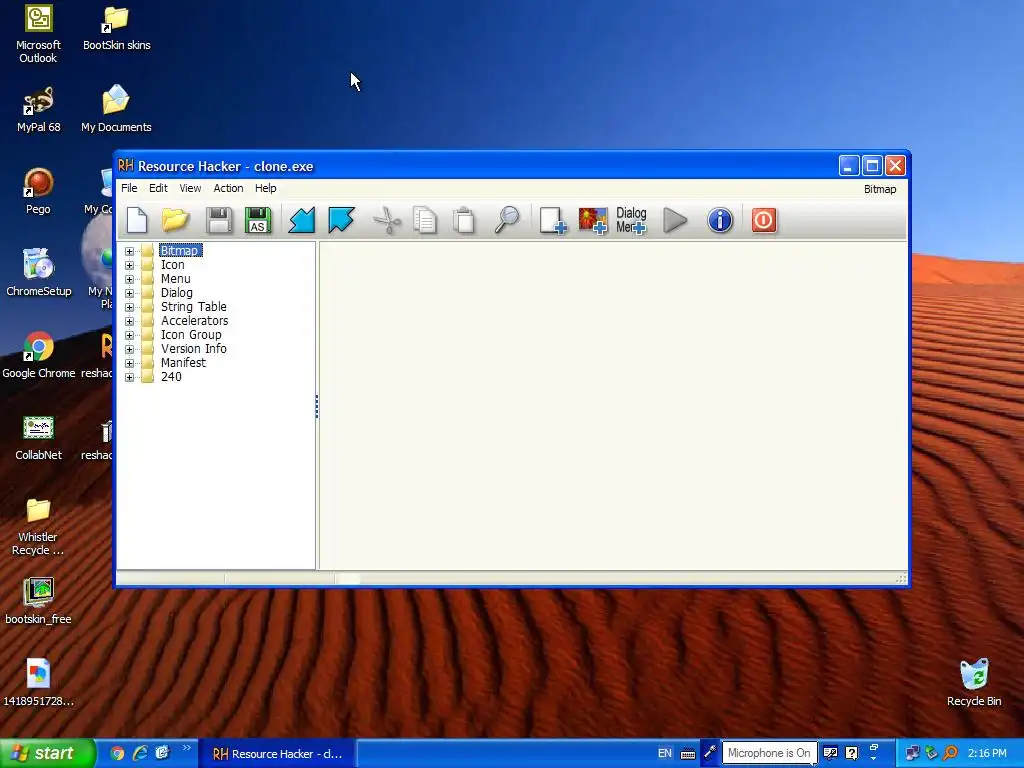Image resolution: width=1024 pixels, height=768 pixels.
Task: Add a new image resource icon
Action: [x=593, y=220]
